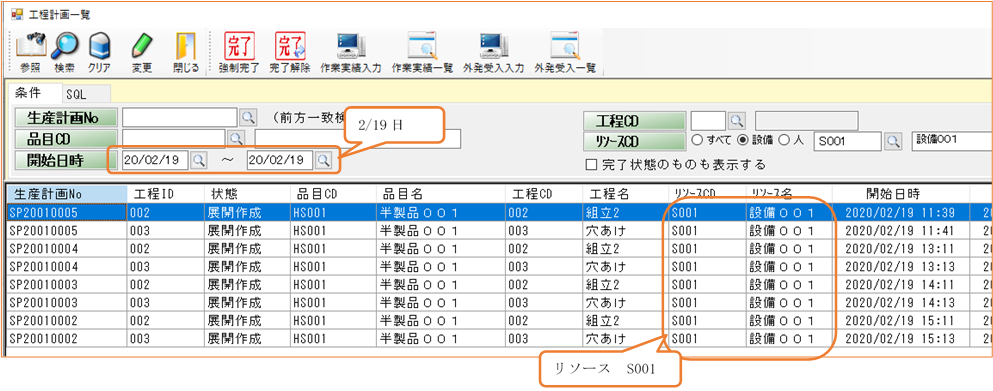Sort by 品目名 column header
993x391 pixels.
pos(440,193)
